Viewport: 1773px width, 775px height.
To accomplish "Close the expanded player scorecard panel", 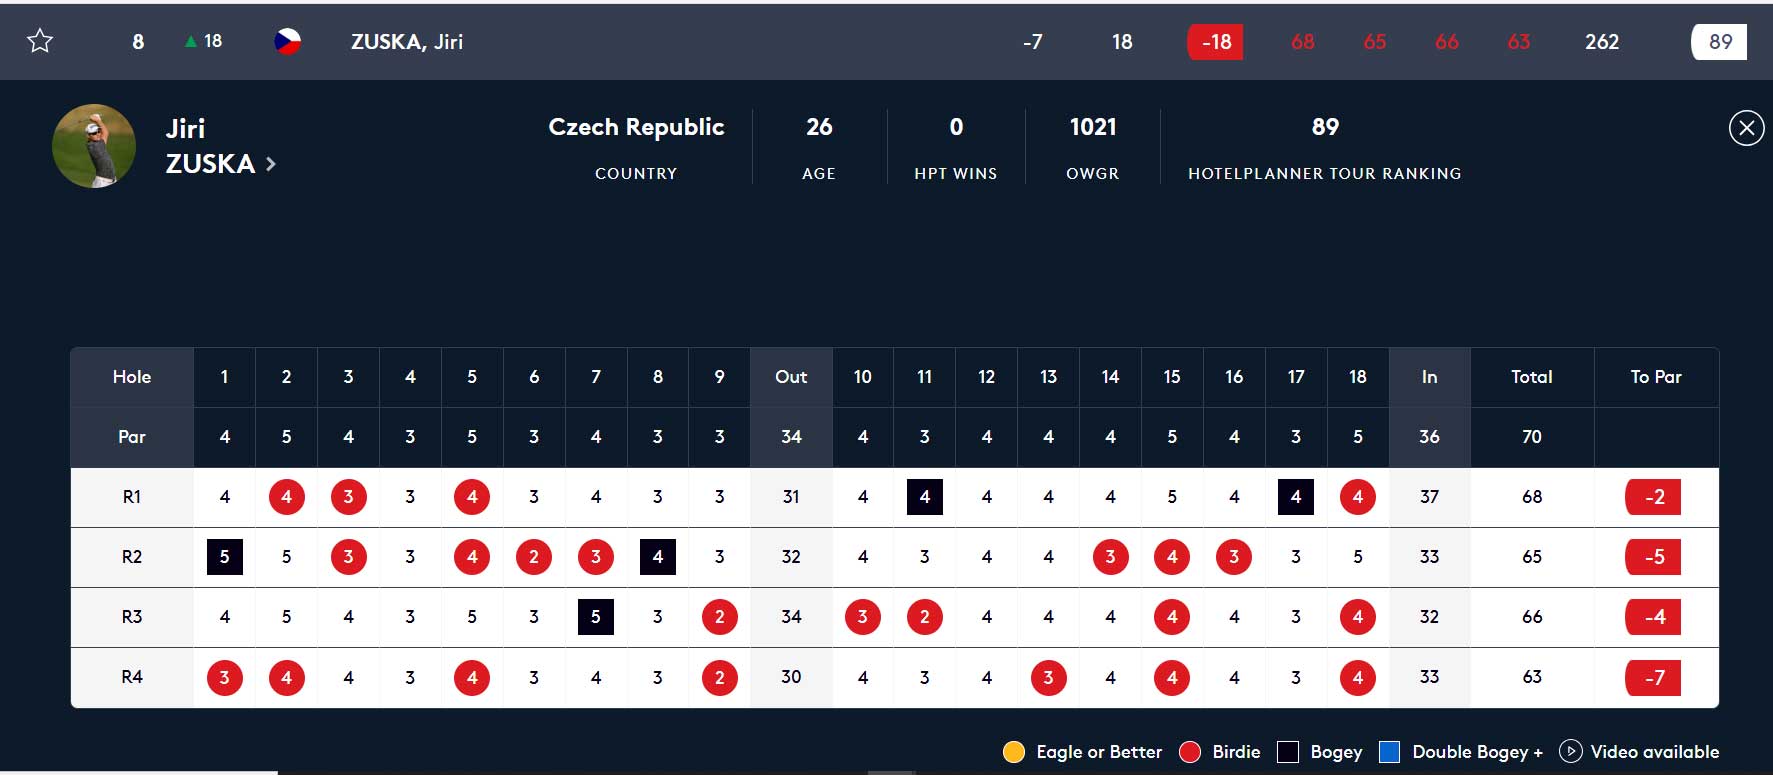I will [x=1746, y=128].
